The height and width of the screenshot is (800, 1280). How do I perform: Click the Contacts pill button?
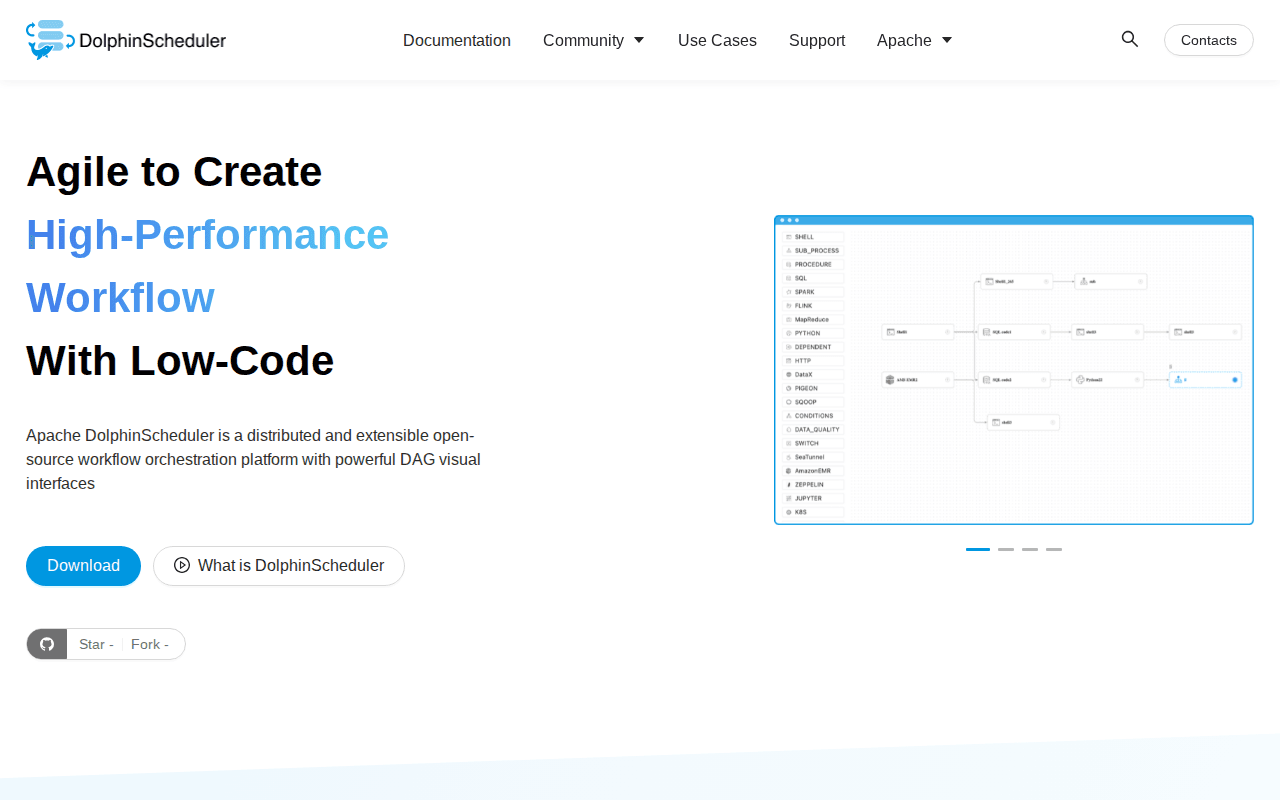1208,40
